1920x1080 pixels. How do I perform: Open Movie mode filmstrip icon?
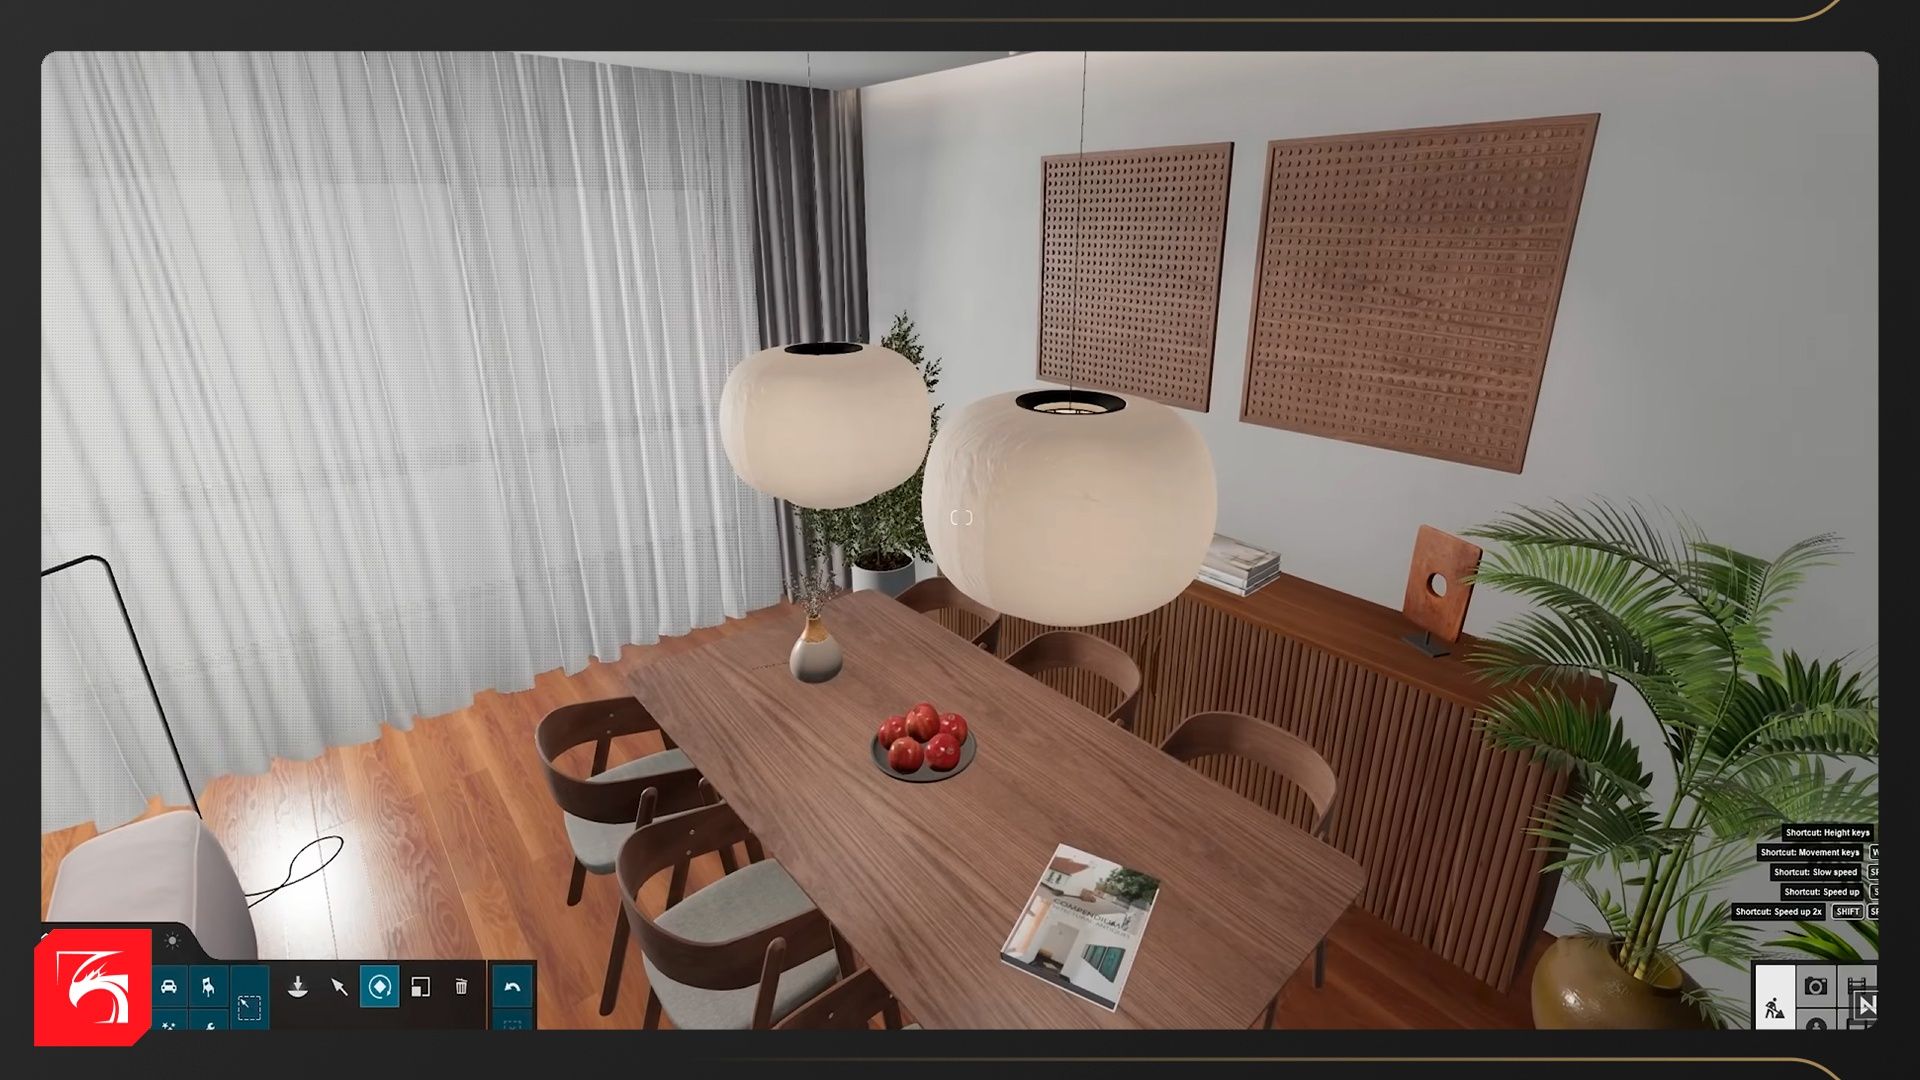1857,984
